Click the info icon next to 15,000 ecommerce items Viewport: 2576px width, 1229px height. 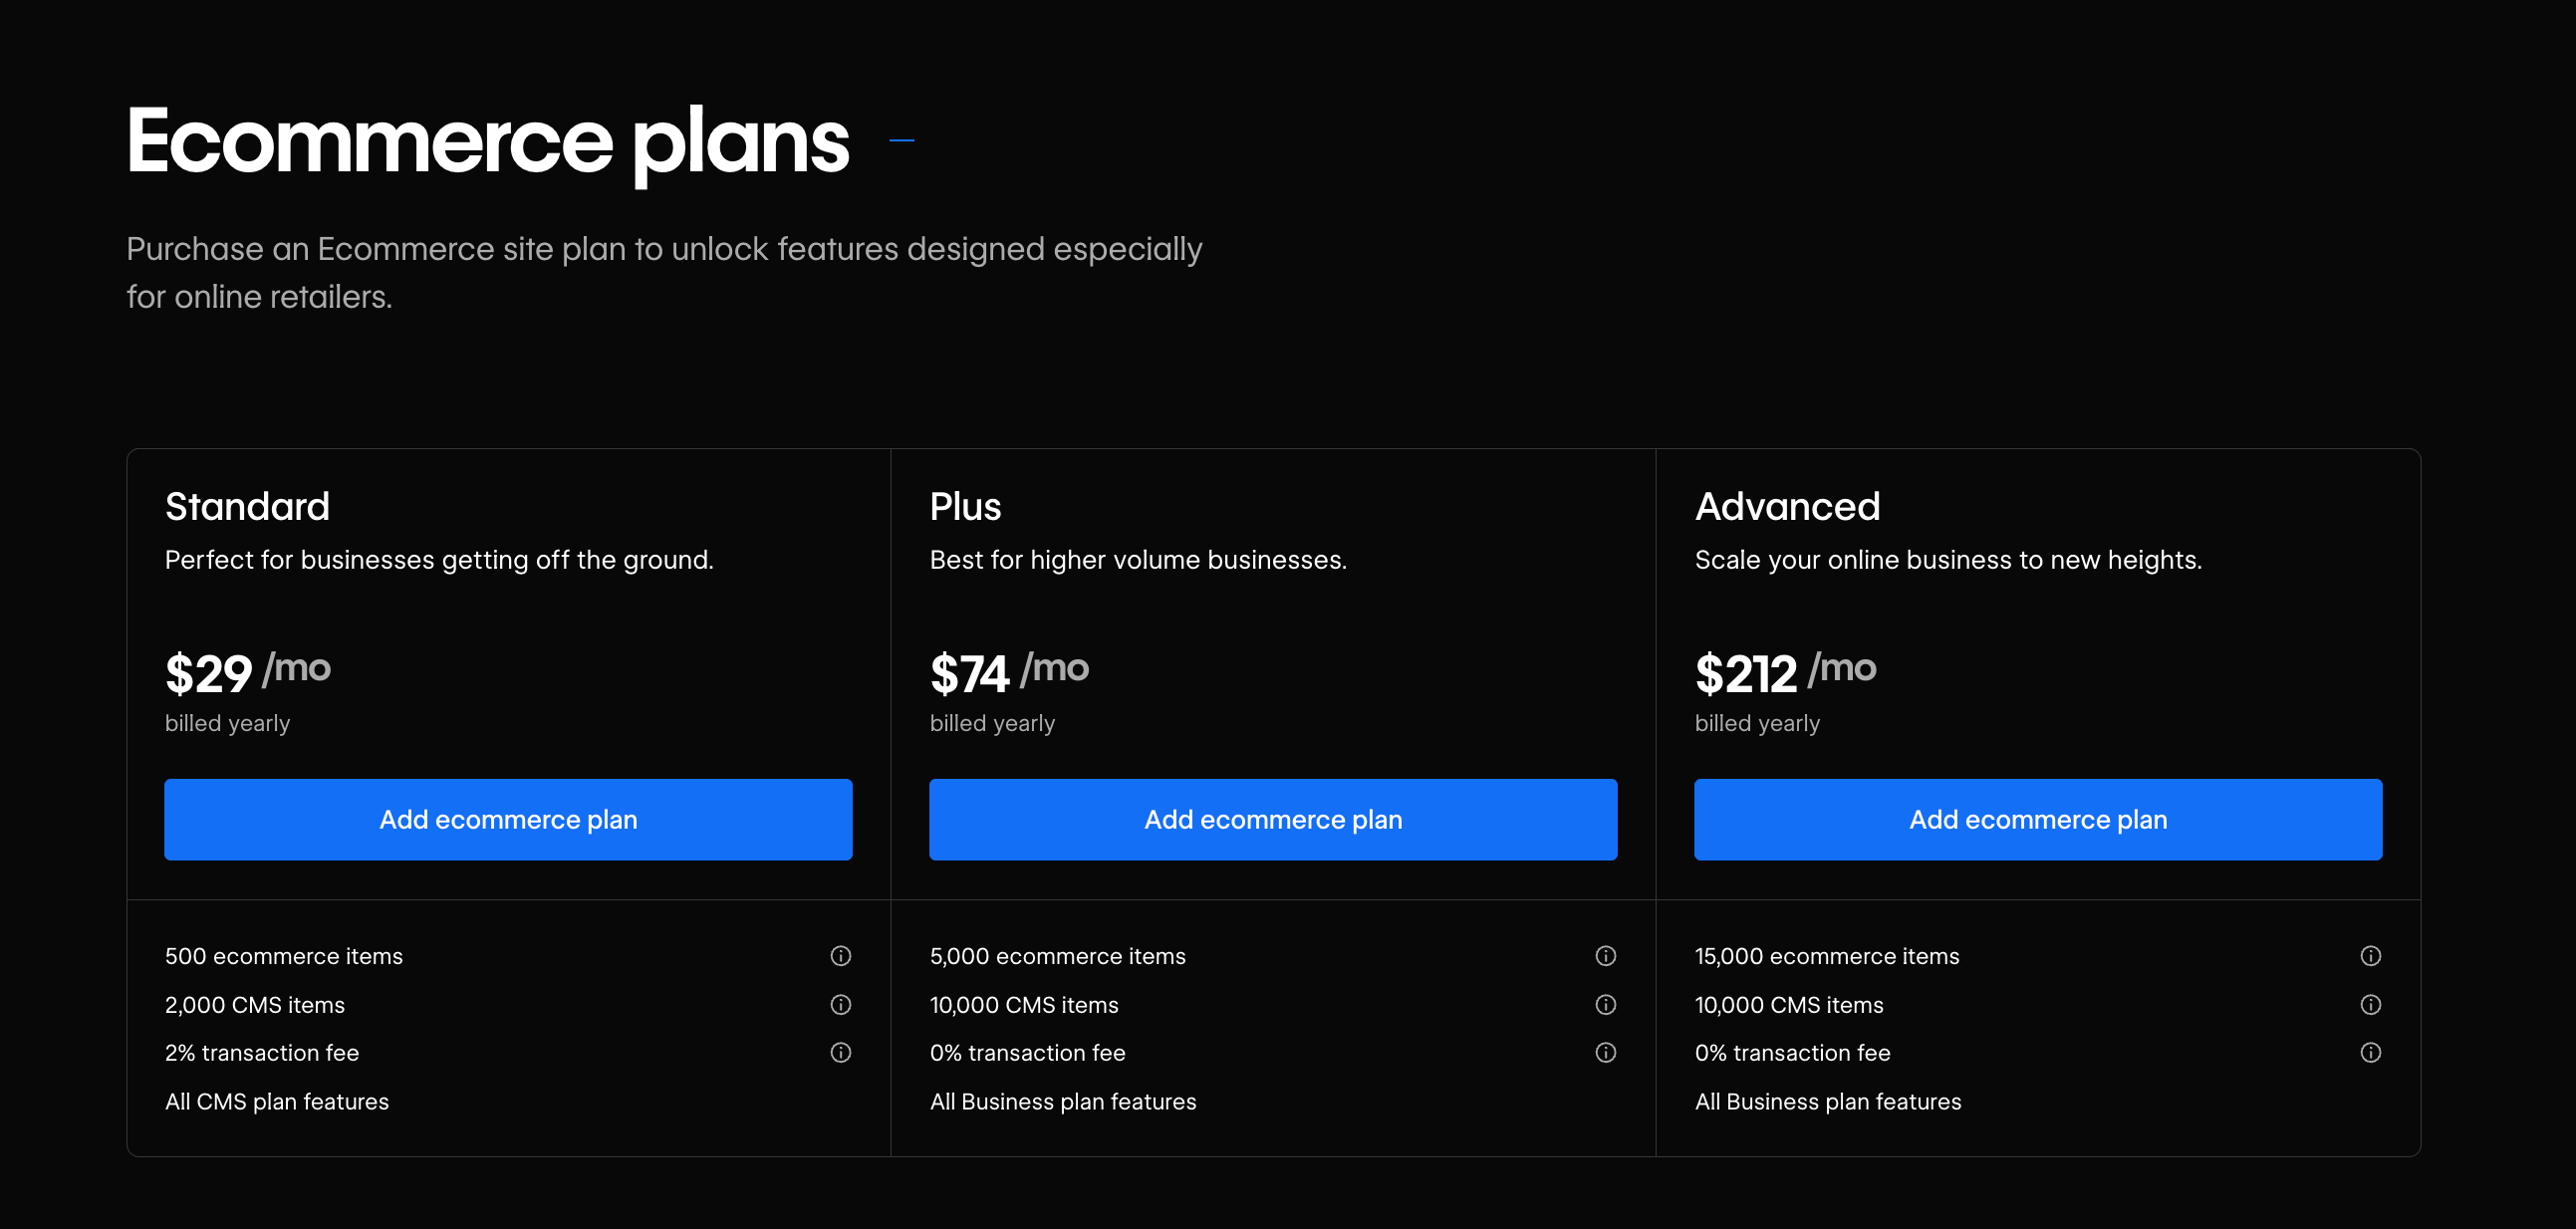[x=2372, y=956]
